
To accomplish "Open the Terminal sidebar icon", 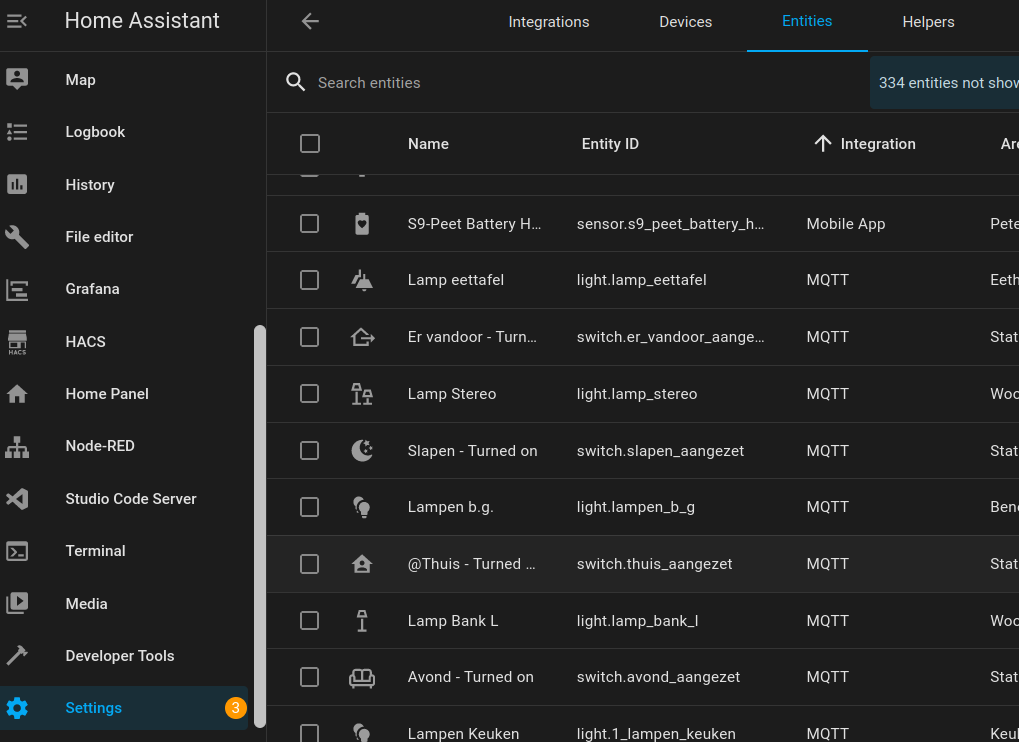I will 17,551.
